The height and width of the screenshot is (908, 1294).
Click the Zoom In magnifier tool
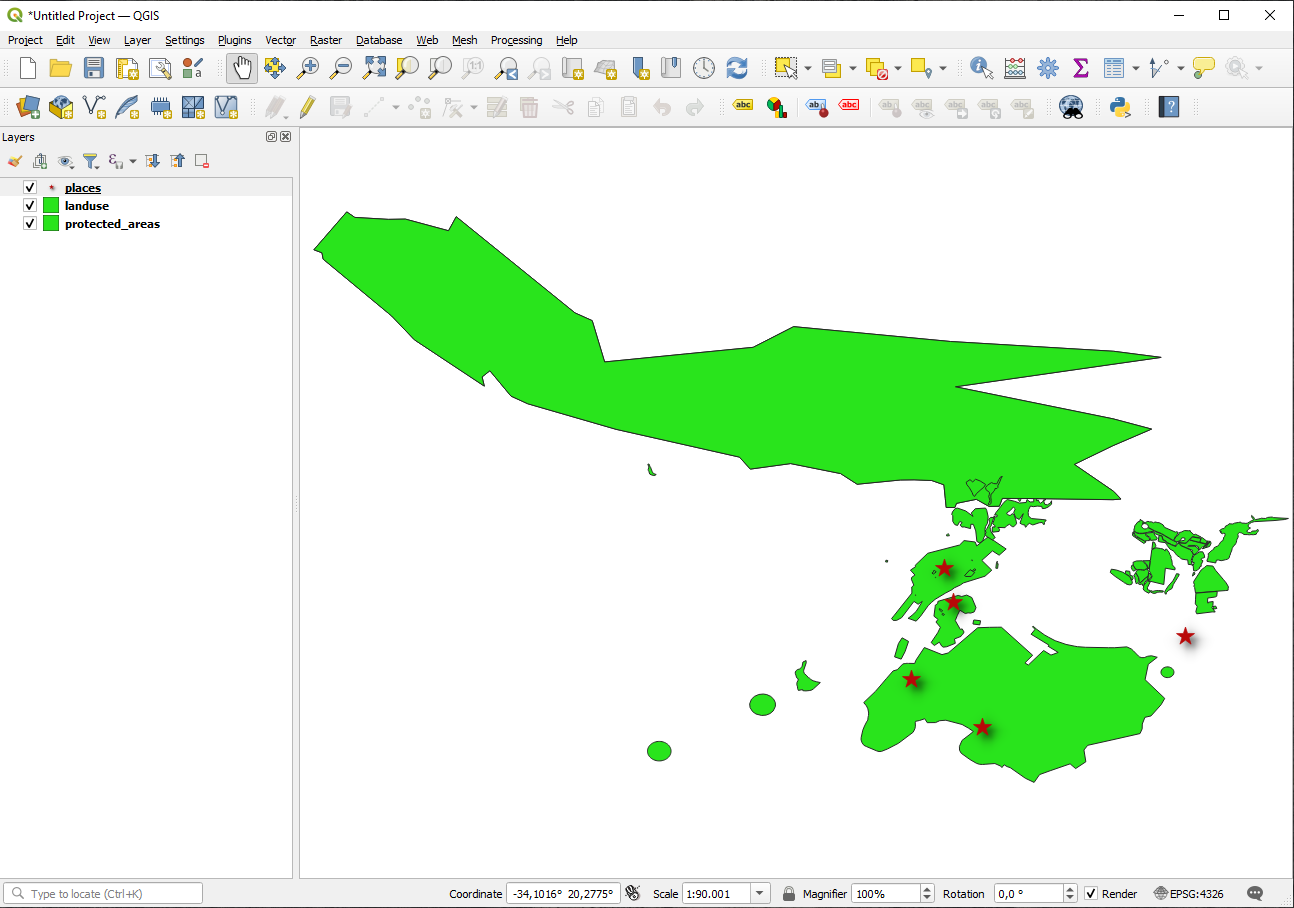pyautogui.click(x=308, y=68)
